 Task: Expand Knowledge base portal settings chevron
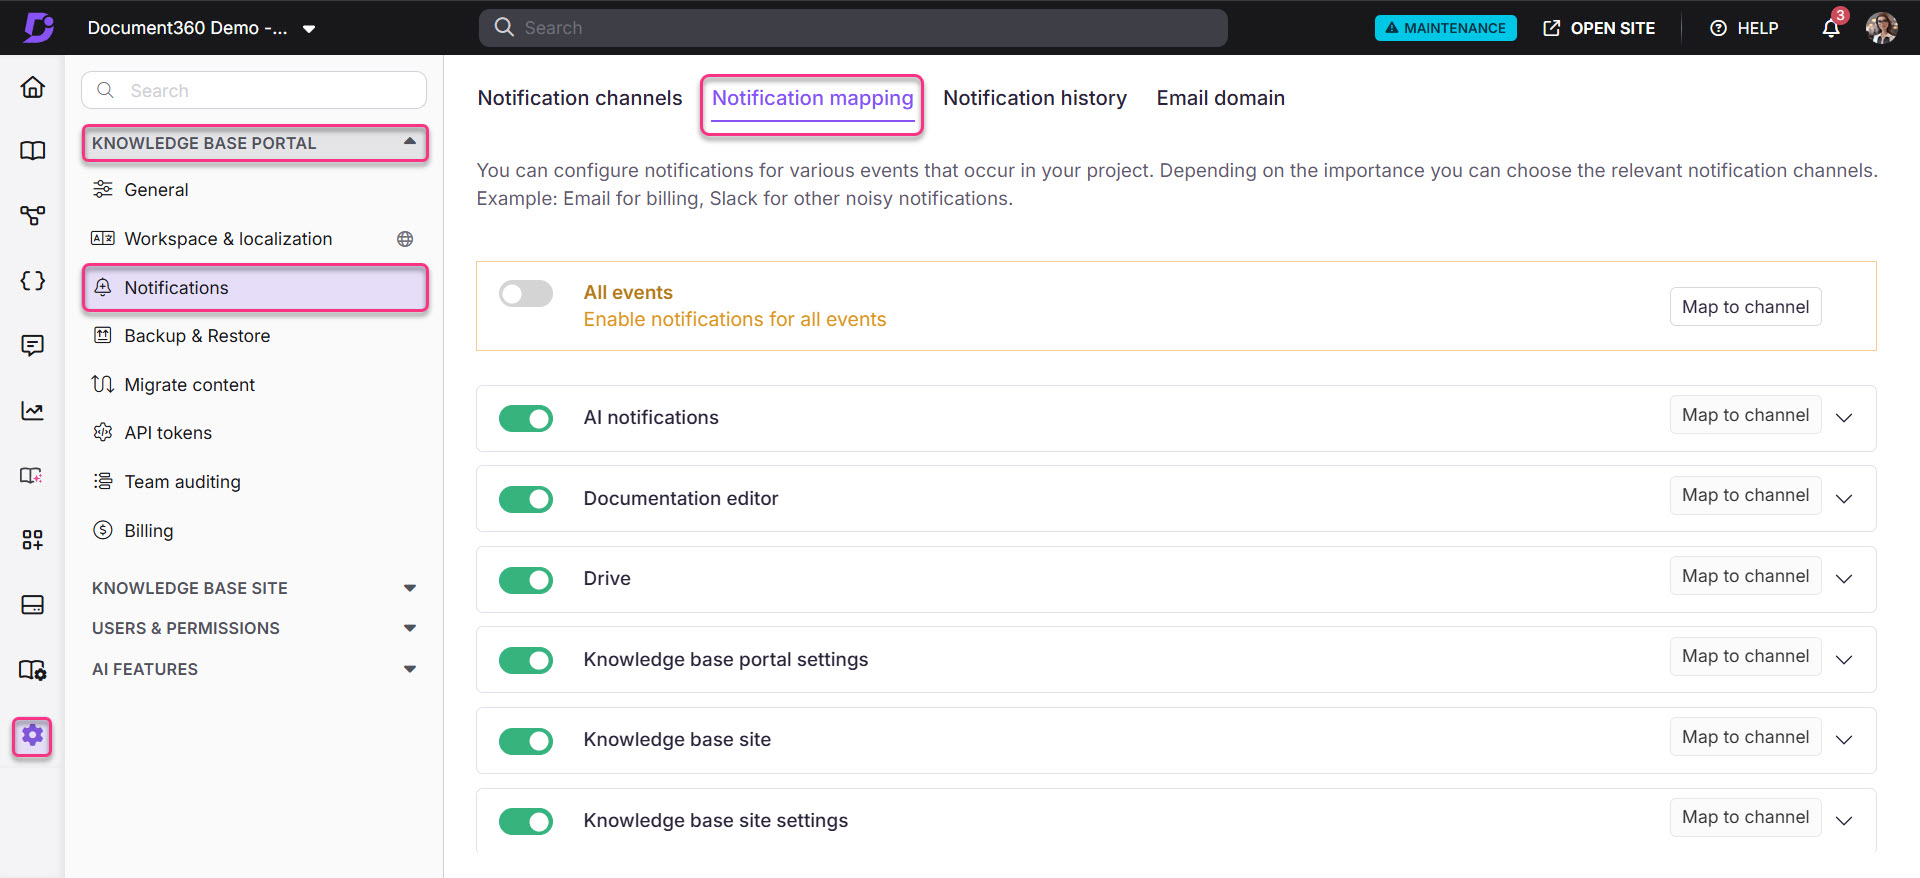(x=1844, y=659)
